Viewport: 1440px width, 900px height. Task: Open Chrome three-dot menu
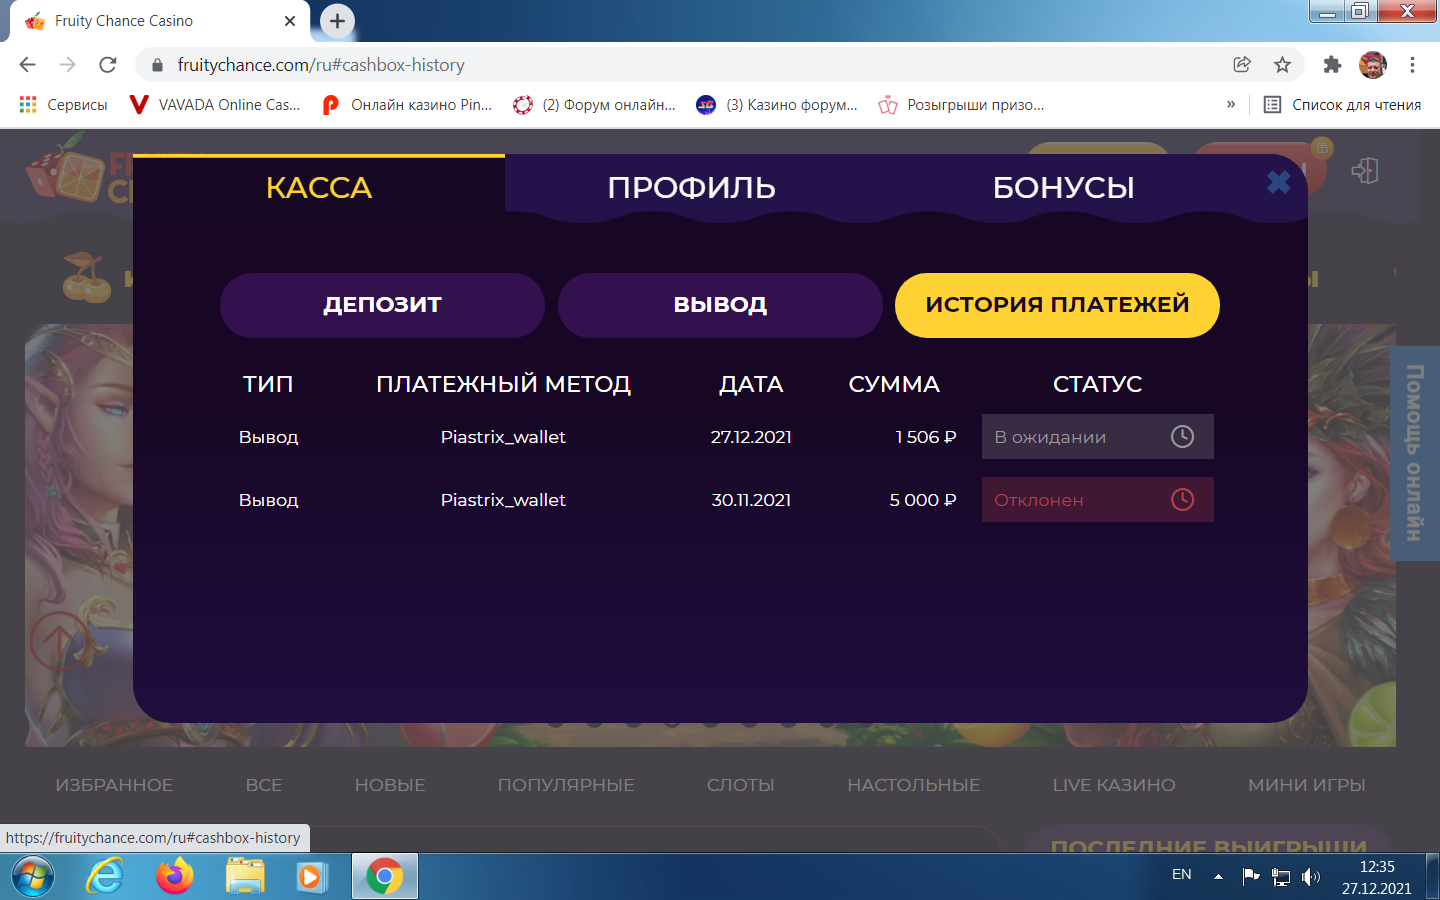1412,65
